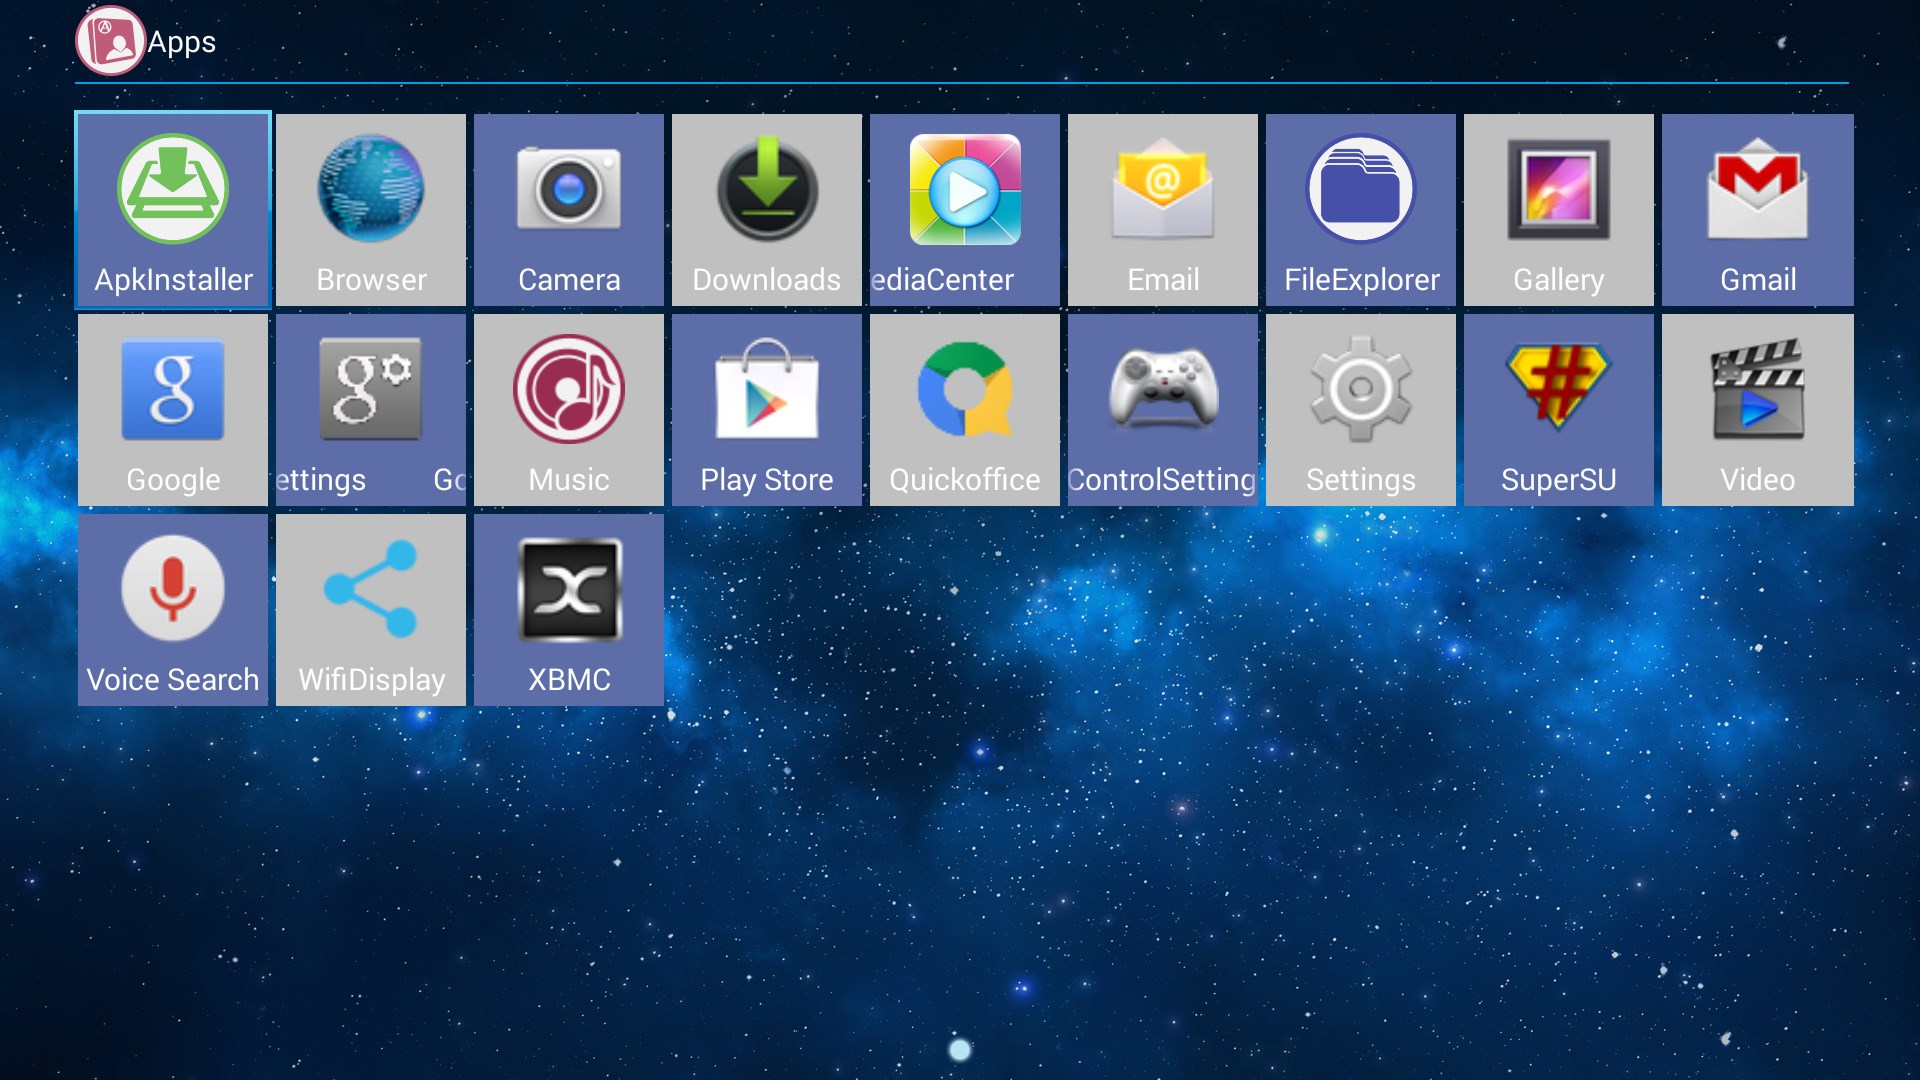Launch the MediaCenter app tile
This screenshot has width=1920, height=1080.
tap(965, 210)
